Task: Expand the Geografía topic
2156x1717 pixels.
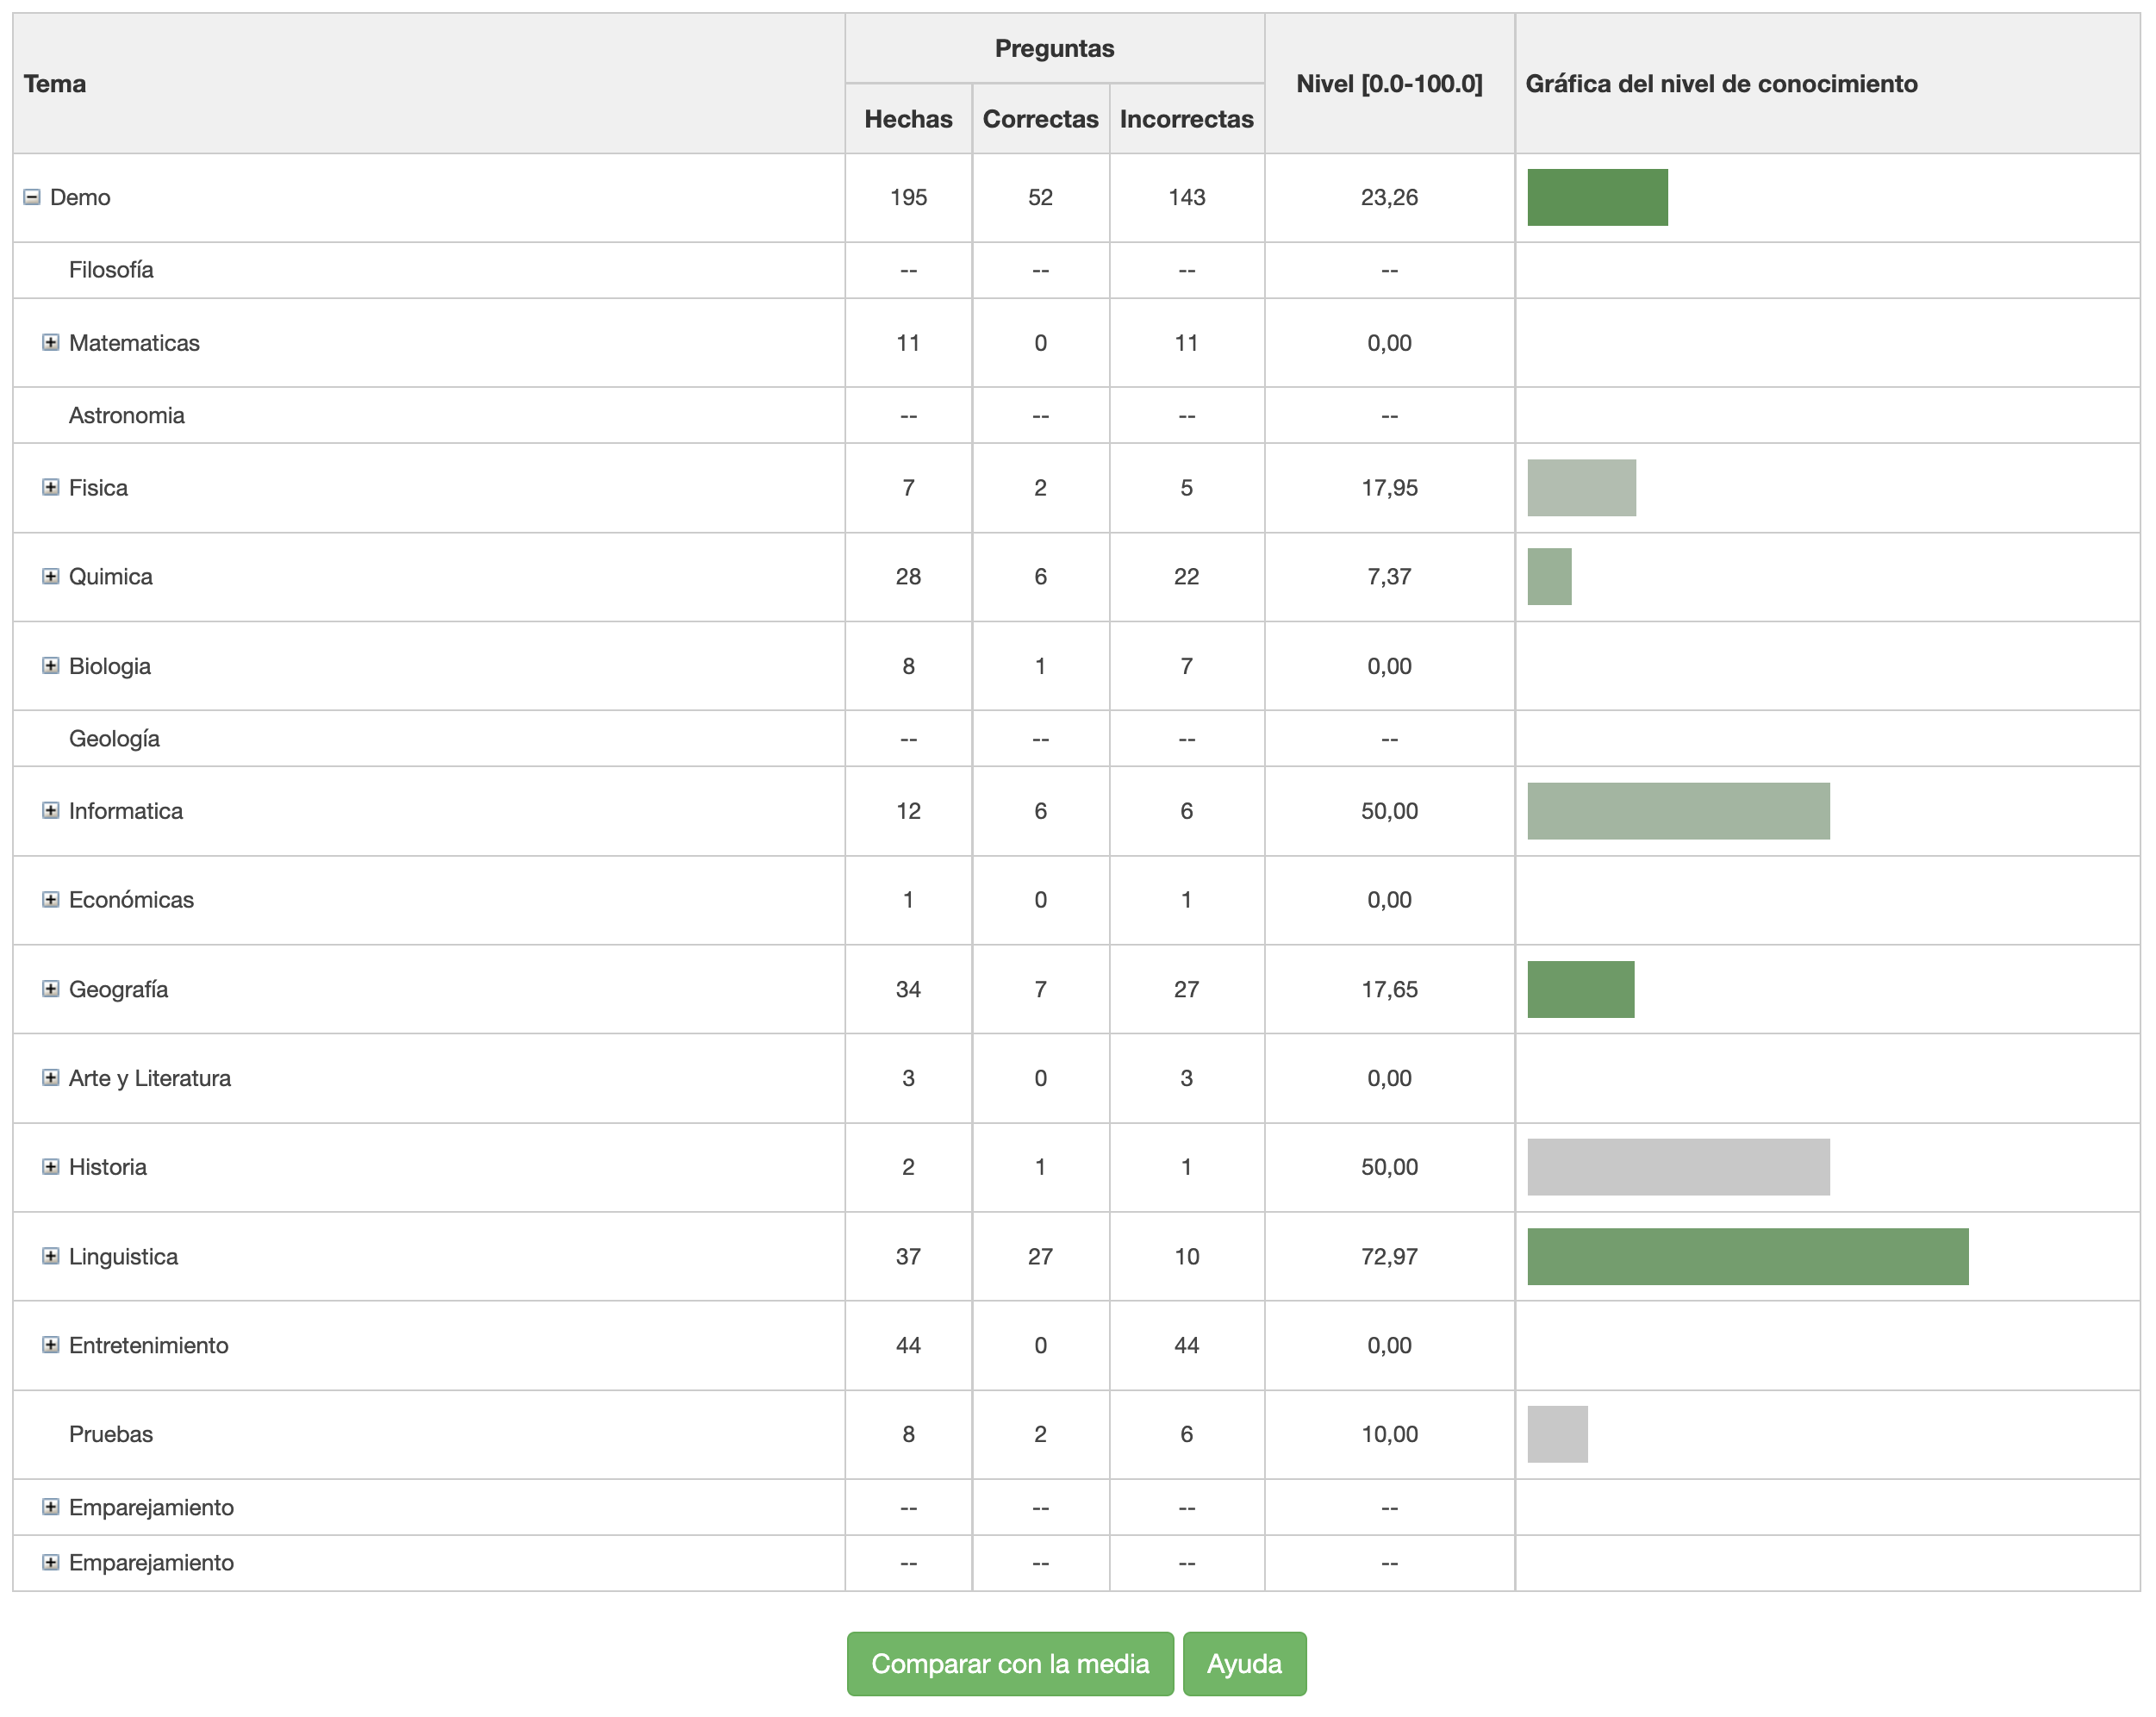Action: (x=50, y=989)
